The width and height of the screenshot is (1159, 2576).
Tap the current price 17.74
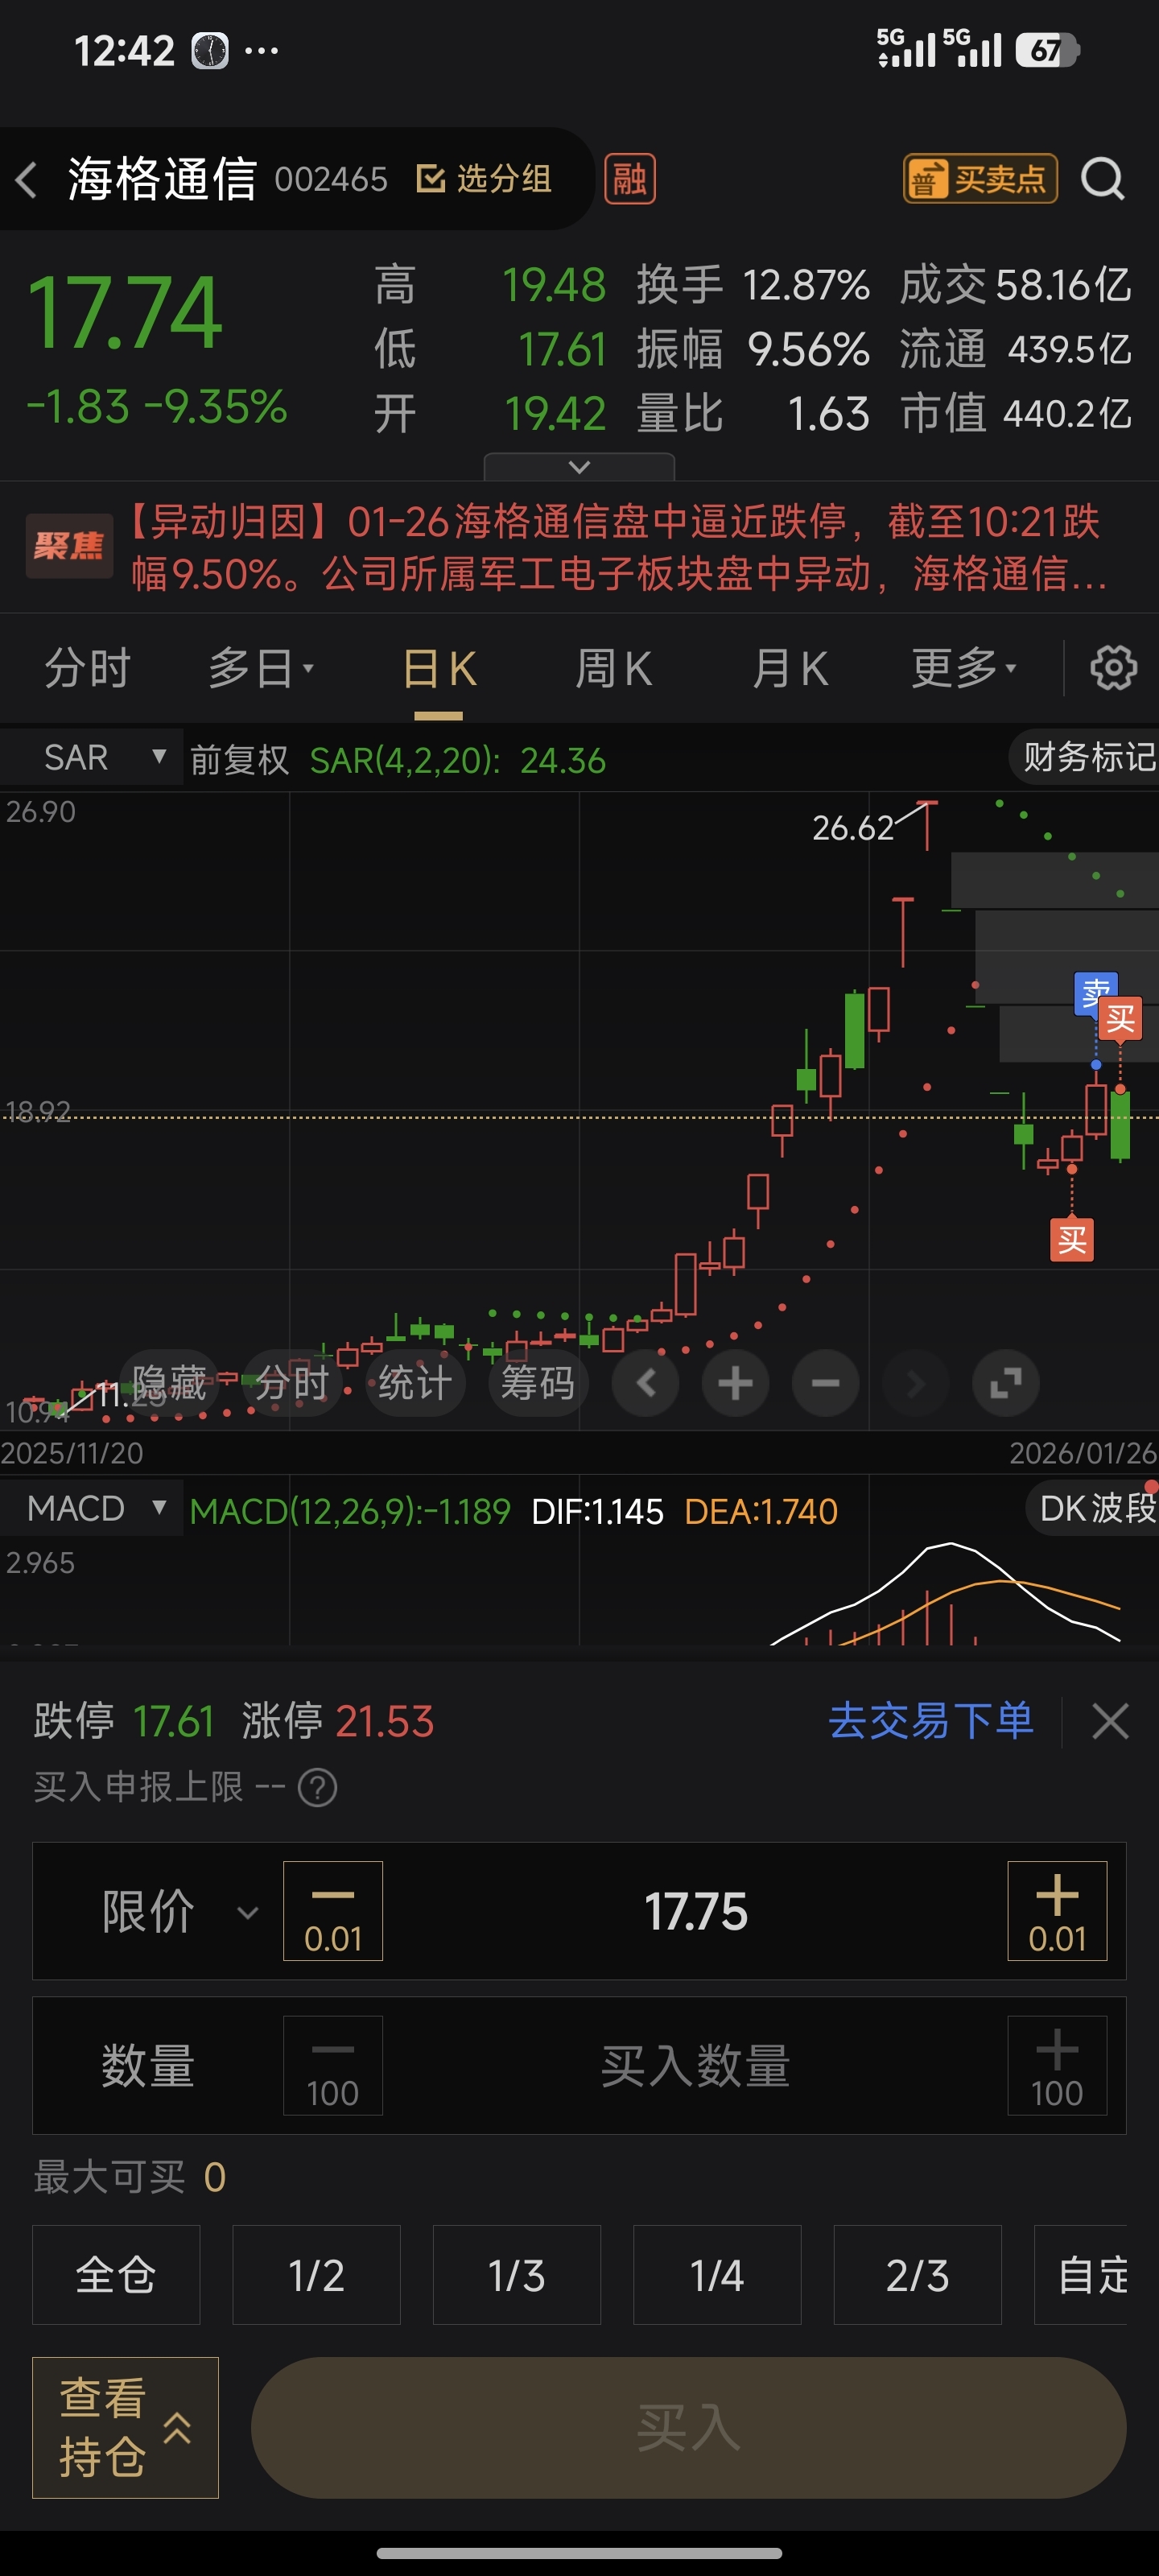point(124,313)
